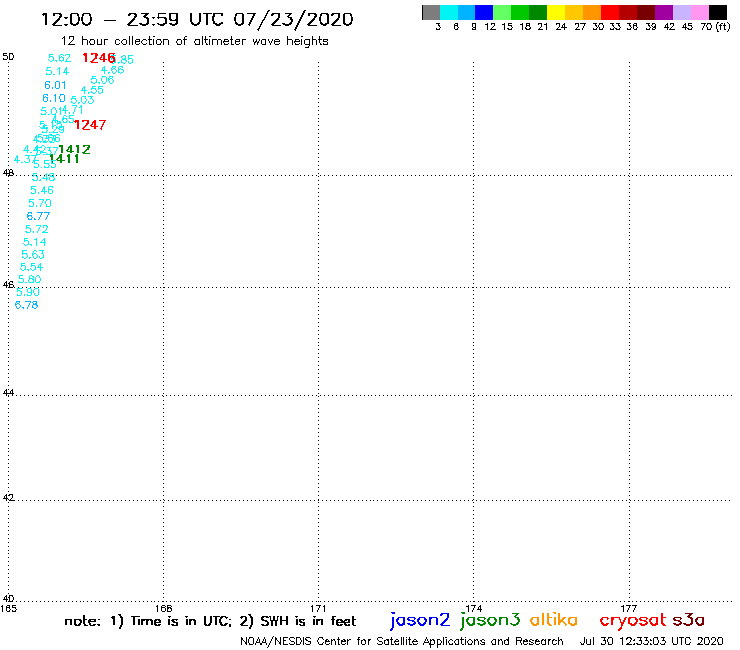Click the cryosat satellite legend label

[632, 620]
